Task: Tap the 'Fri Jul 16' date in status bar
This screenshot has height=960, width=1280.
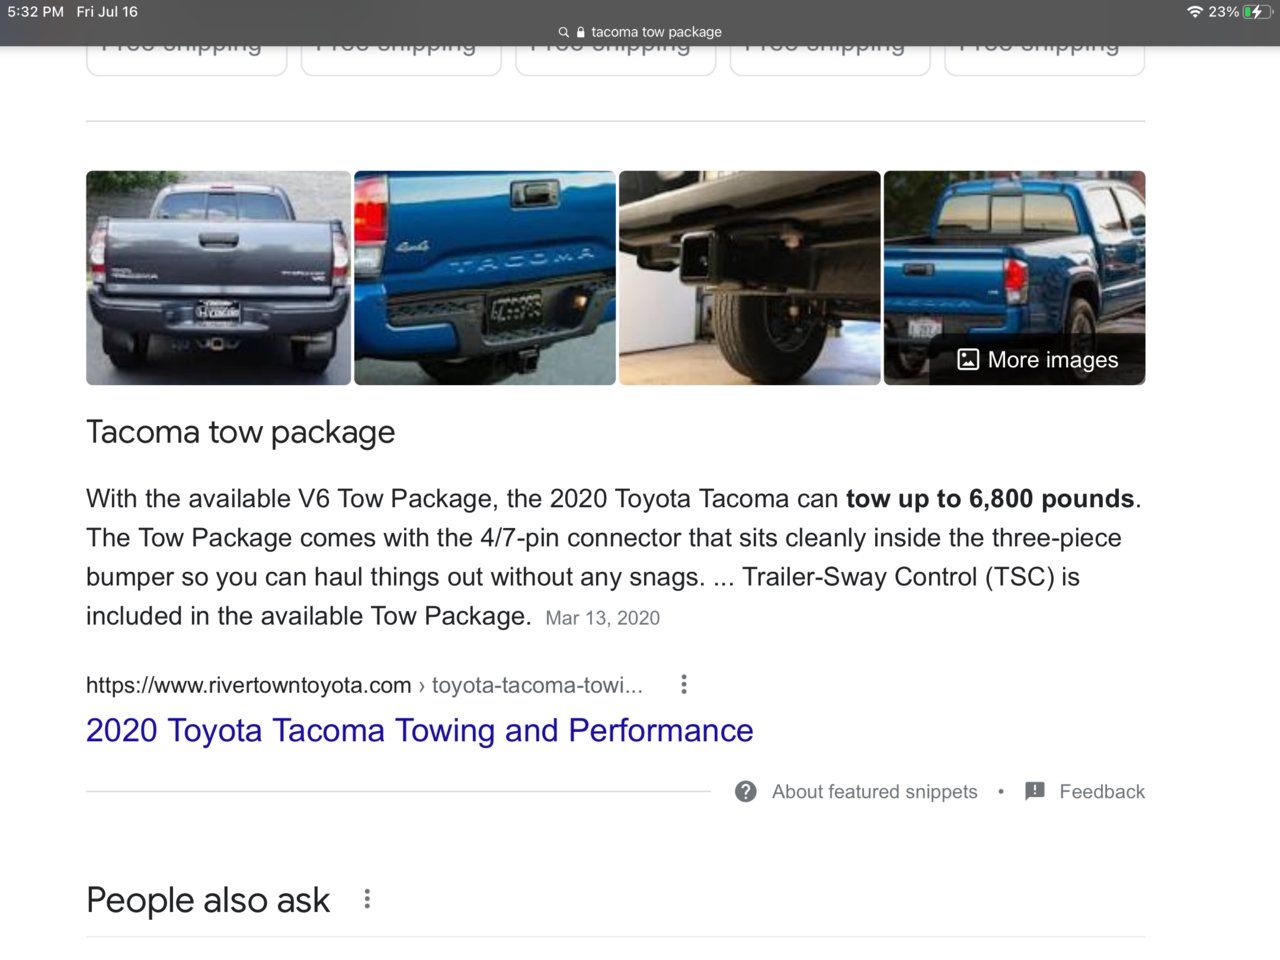Action: coord(107,12)
